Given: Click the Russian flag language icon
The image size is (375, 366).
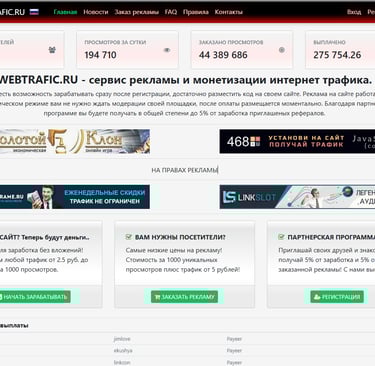Looking at the screenshot, I should [x=34, y=12].
